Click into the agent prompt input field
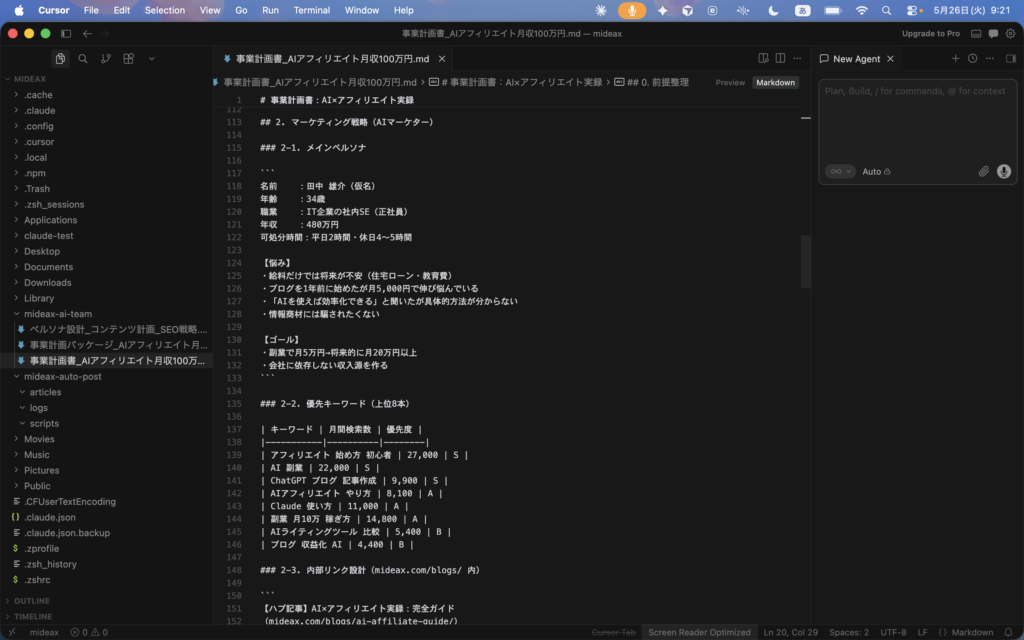 click(x=918, y=121)
